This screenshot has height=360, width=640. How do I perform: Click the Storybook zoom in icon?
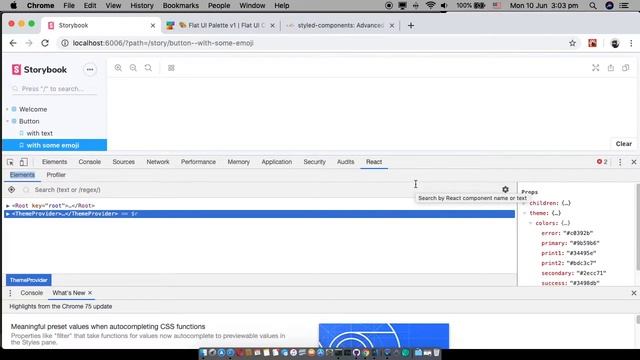tap(118, 68)
